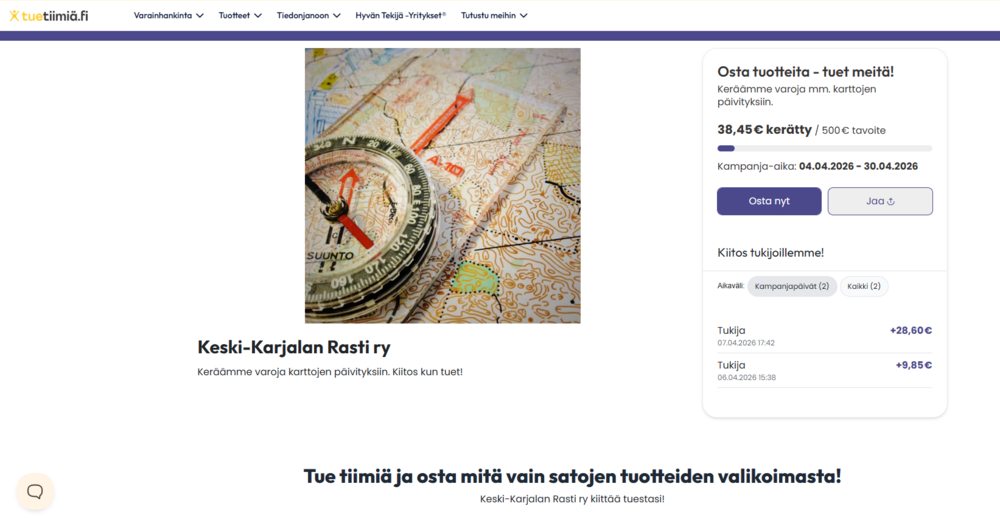Click the Kampanja-aika date range text

(817, 166)
